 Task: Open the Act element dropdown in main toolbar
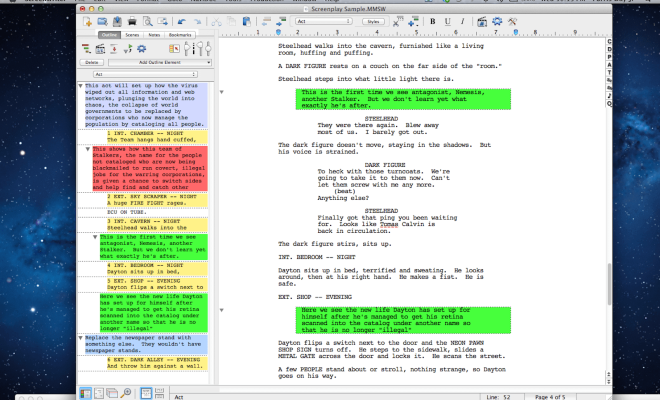pyautogui.click(x=324, y=21)
